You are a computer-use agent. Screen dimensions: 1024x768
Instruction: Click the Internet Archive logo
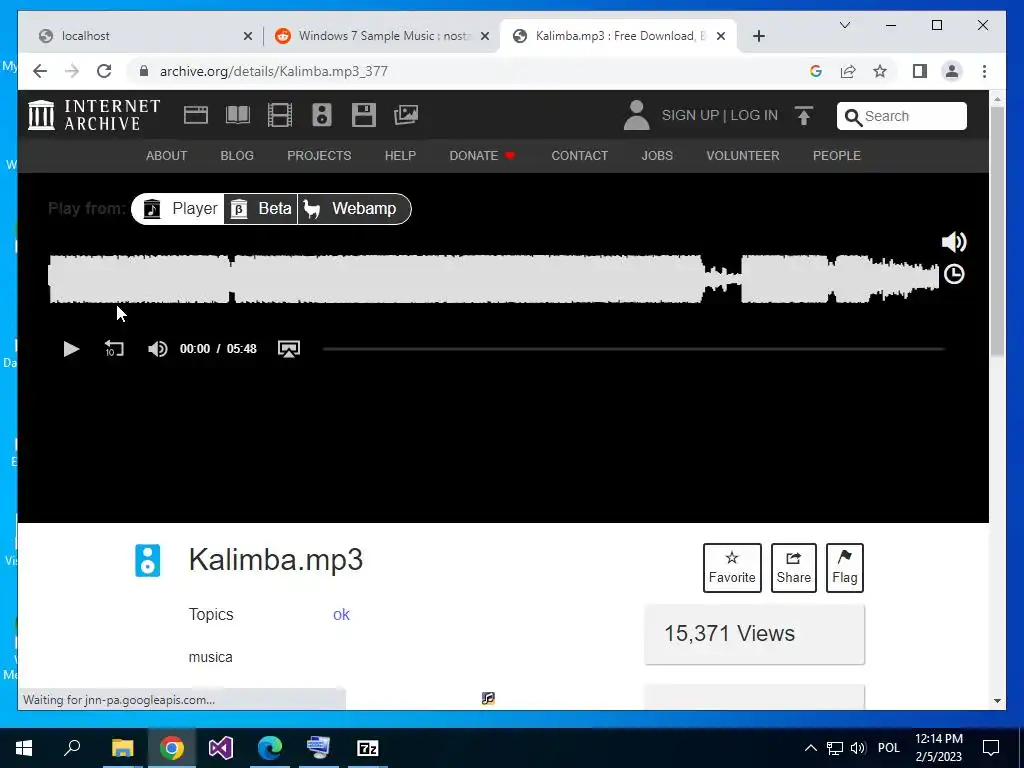94,115
